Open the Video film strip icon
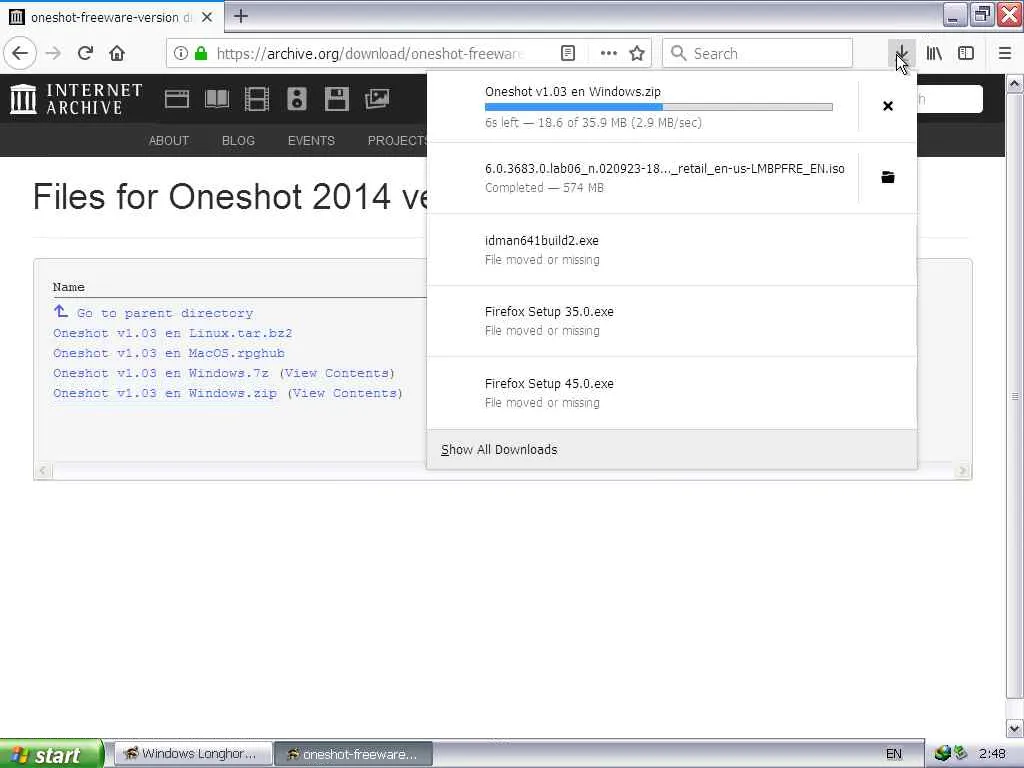The height and width of the screenshot is (768, 1024). pos(257,99)
